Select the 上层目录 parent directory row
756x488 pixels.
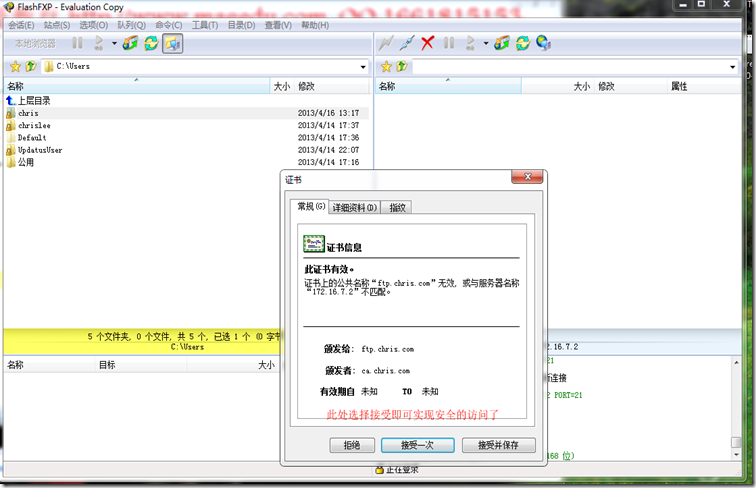click(186, 101)
